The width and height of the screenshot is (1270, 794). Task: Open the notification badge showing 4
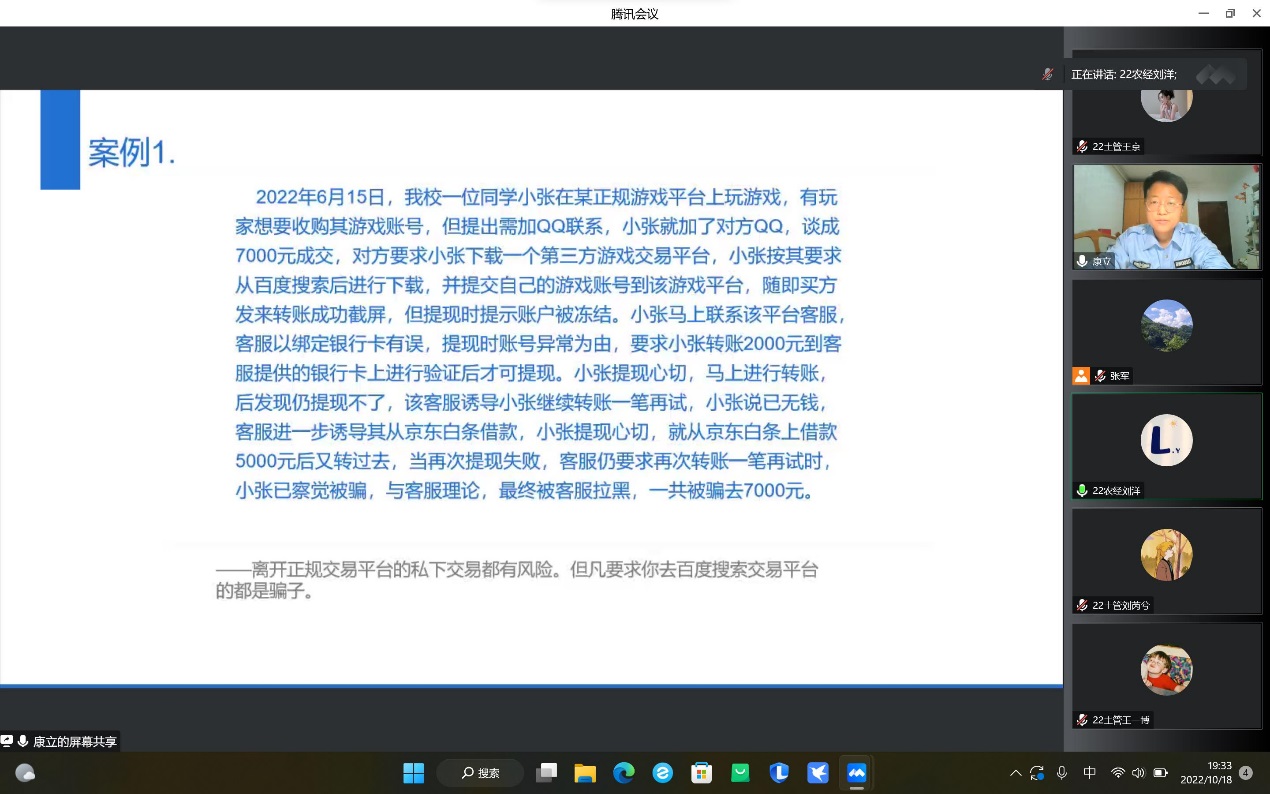1246,773
